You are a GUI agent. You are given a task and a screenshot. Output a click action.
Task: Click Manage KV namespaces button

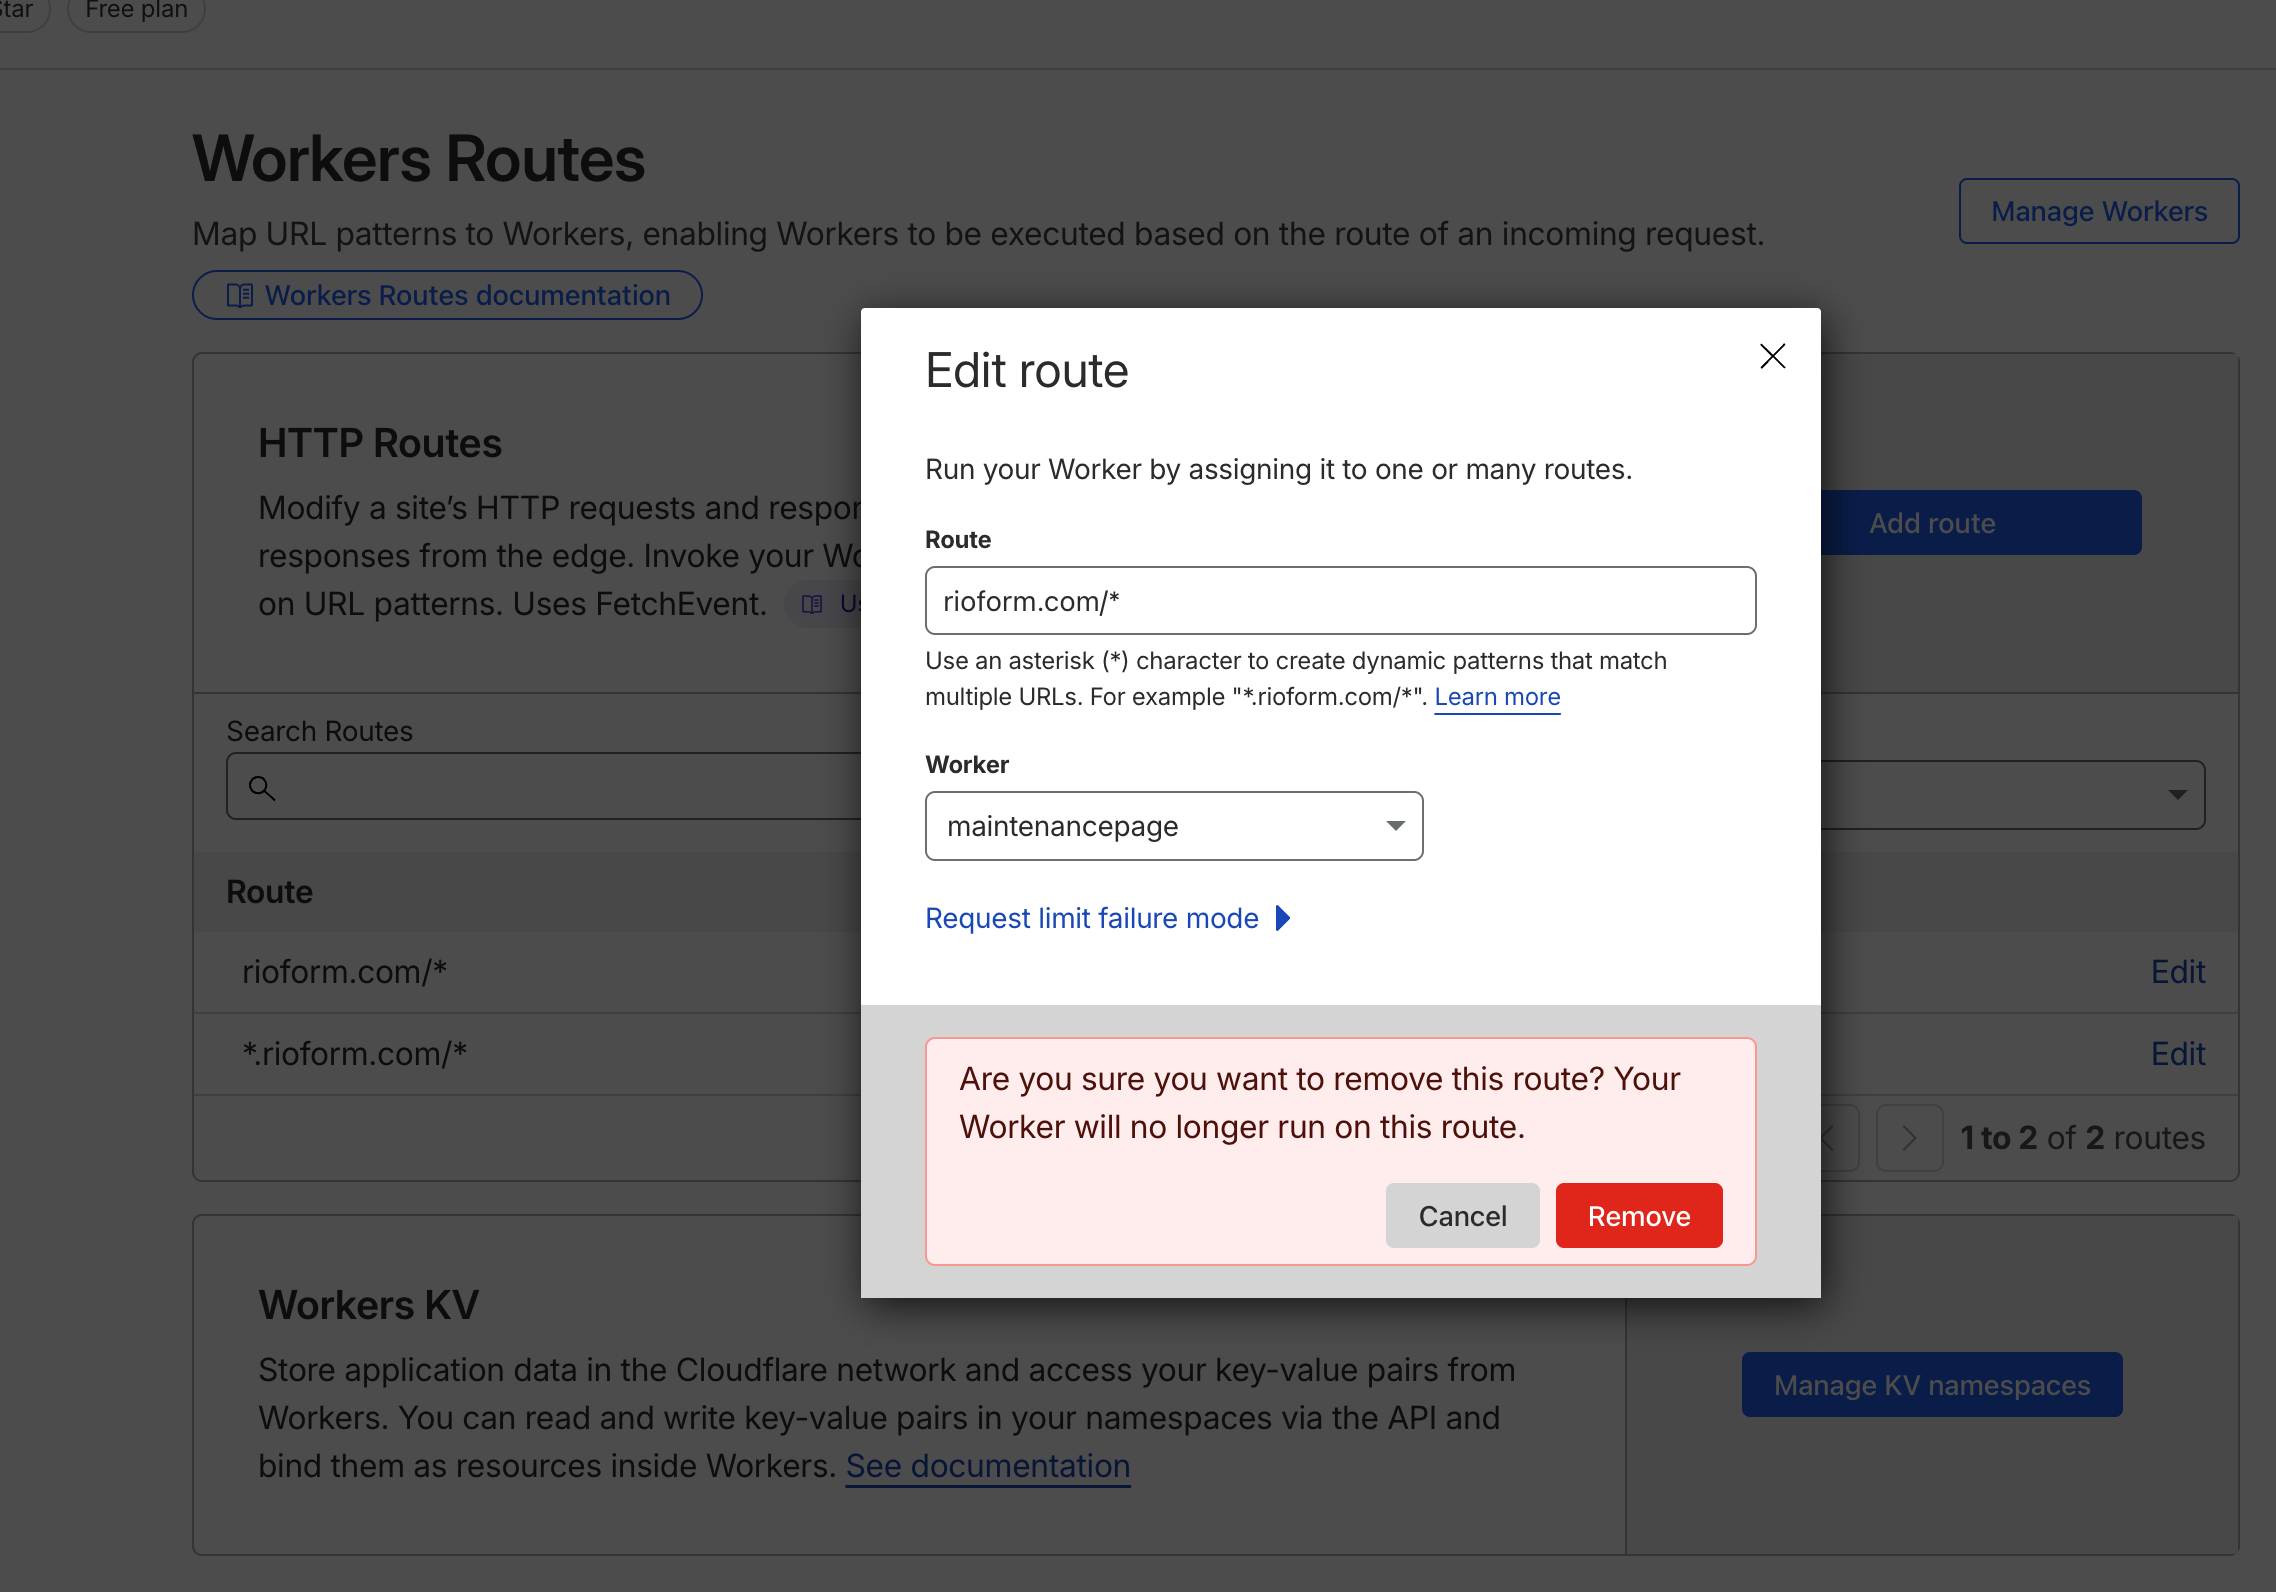[1931, 1385]
